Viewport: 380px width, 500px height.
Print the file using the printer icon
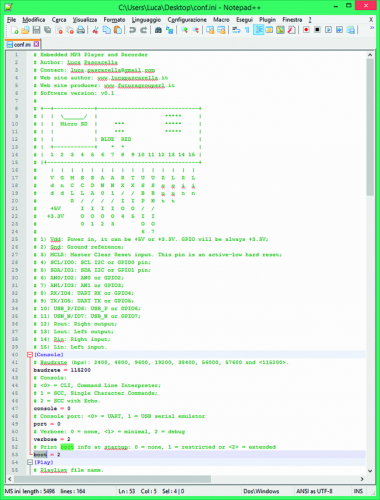point(81,30)
